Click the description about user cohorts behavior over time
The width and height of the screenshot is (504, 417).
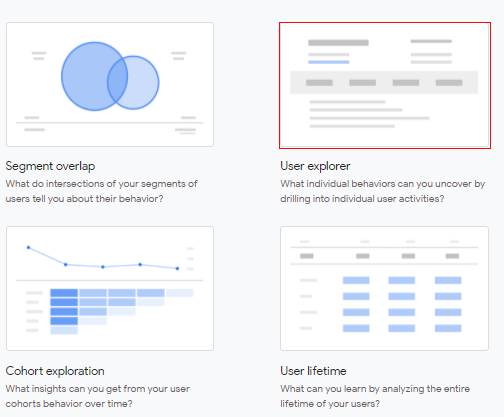[x=97, y=396]
